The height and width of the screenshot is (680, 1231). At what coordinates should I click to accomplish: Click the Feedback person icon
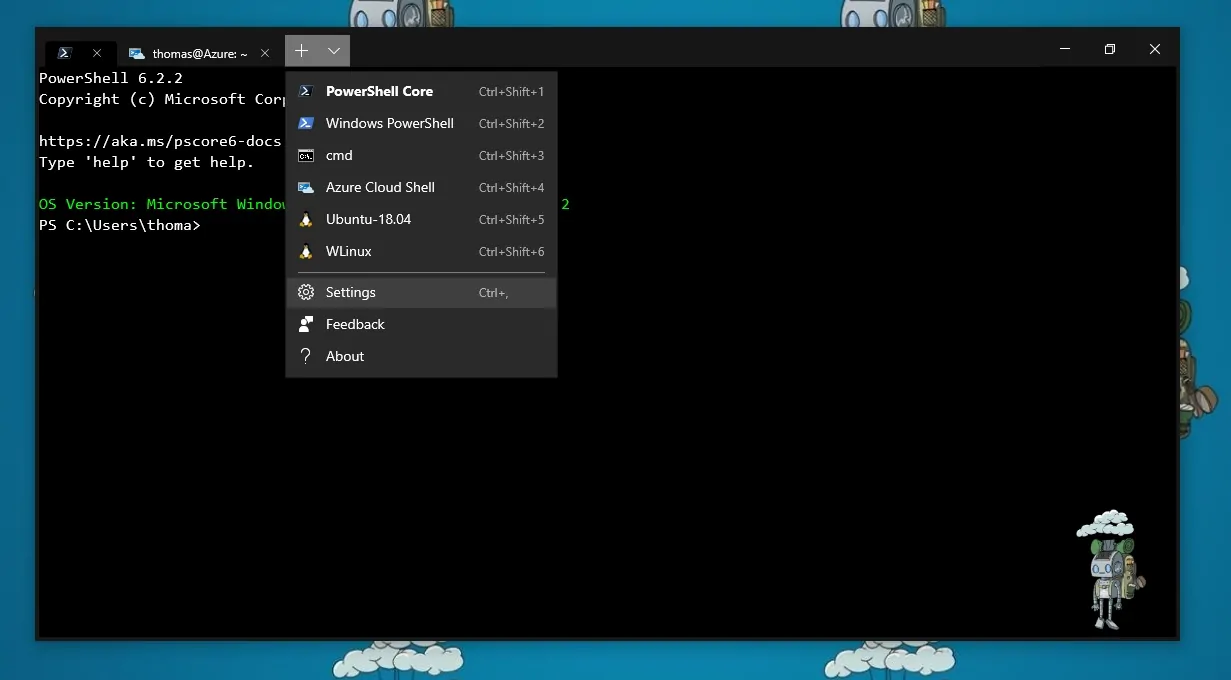[306, 324]
